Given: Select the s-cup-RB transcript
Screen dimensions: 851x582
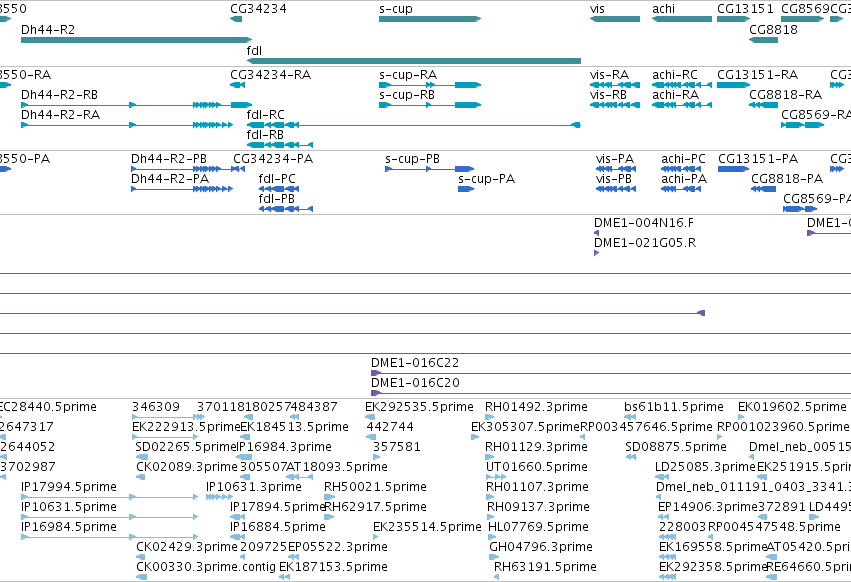Looking at the screenshot, I should click(430, 105).
